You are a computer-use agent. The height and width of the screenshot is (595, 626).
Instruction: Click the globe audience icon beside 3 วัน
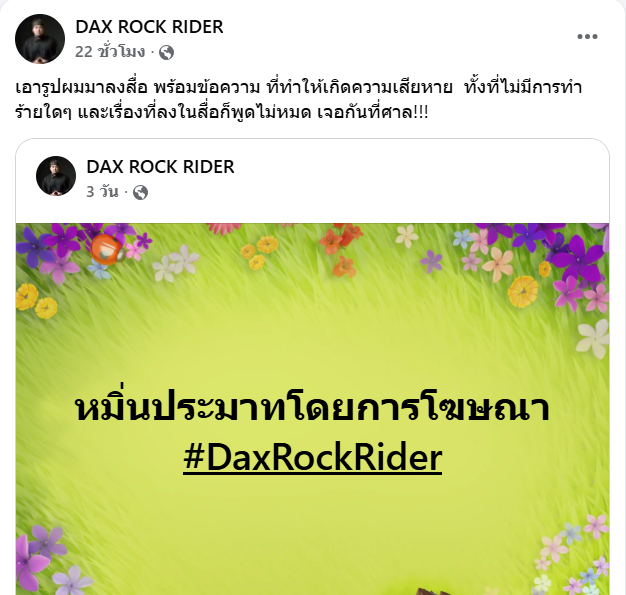(140, 192)
